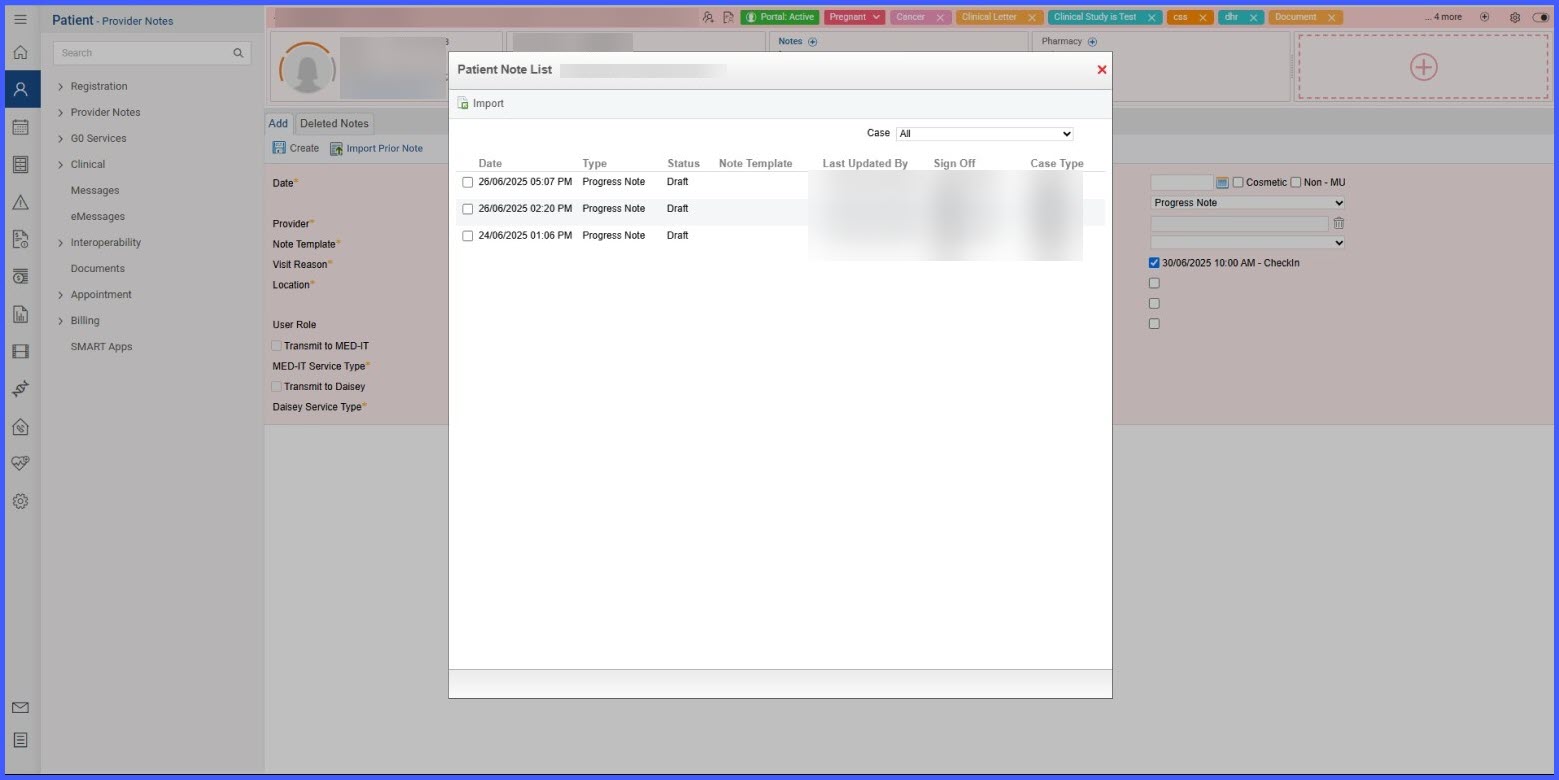This screenshot has width=1559, height=780.
Task: Click the large dashed add widget plus
Action: coord(1423,67)
